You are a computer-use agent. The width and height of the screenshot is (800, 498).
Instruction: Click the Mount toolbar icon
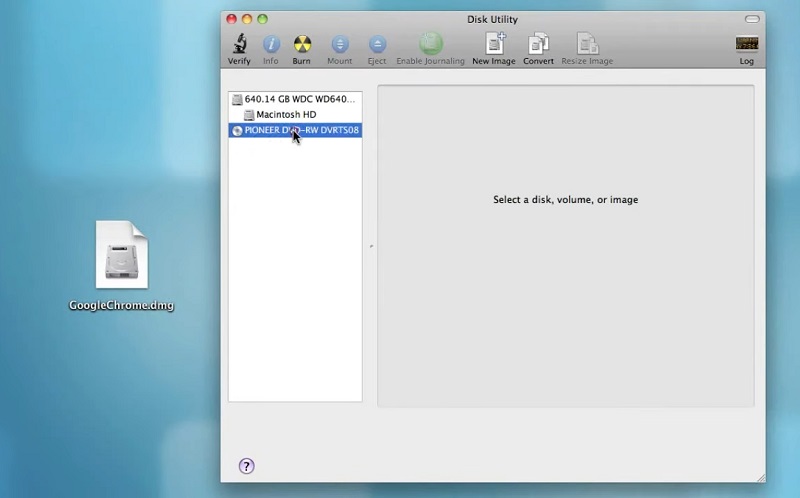tap(339, 44)
